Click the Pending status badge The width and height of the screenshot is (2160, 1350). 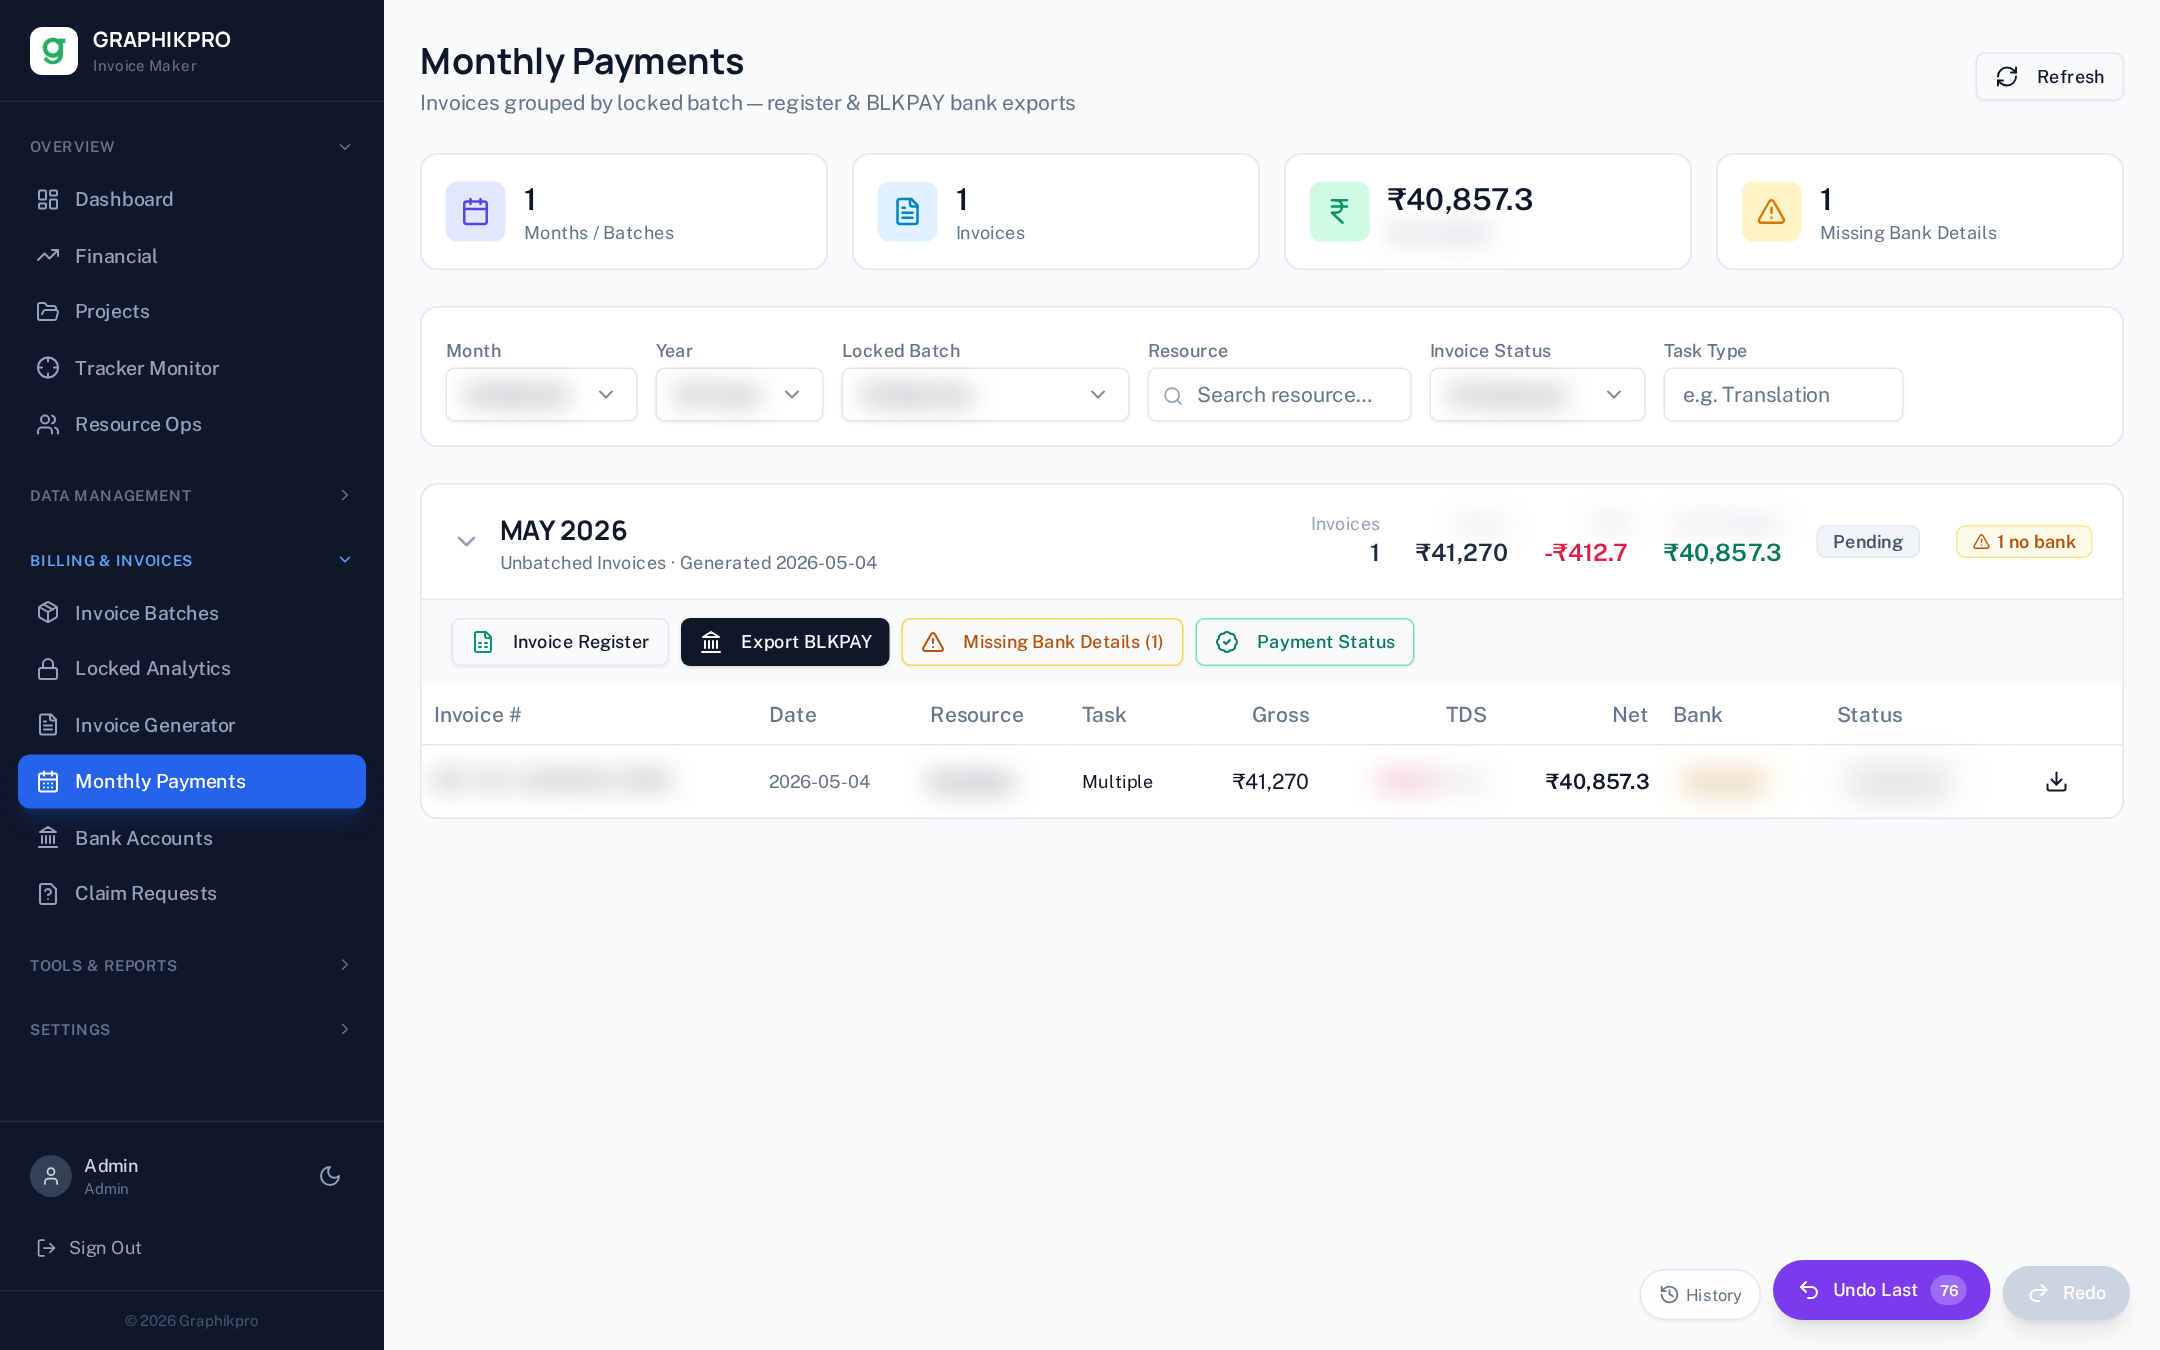point(1868,541)
